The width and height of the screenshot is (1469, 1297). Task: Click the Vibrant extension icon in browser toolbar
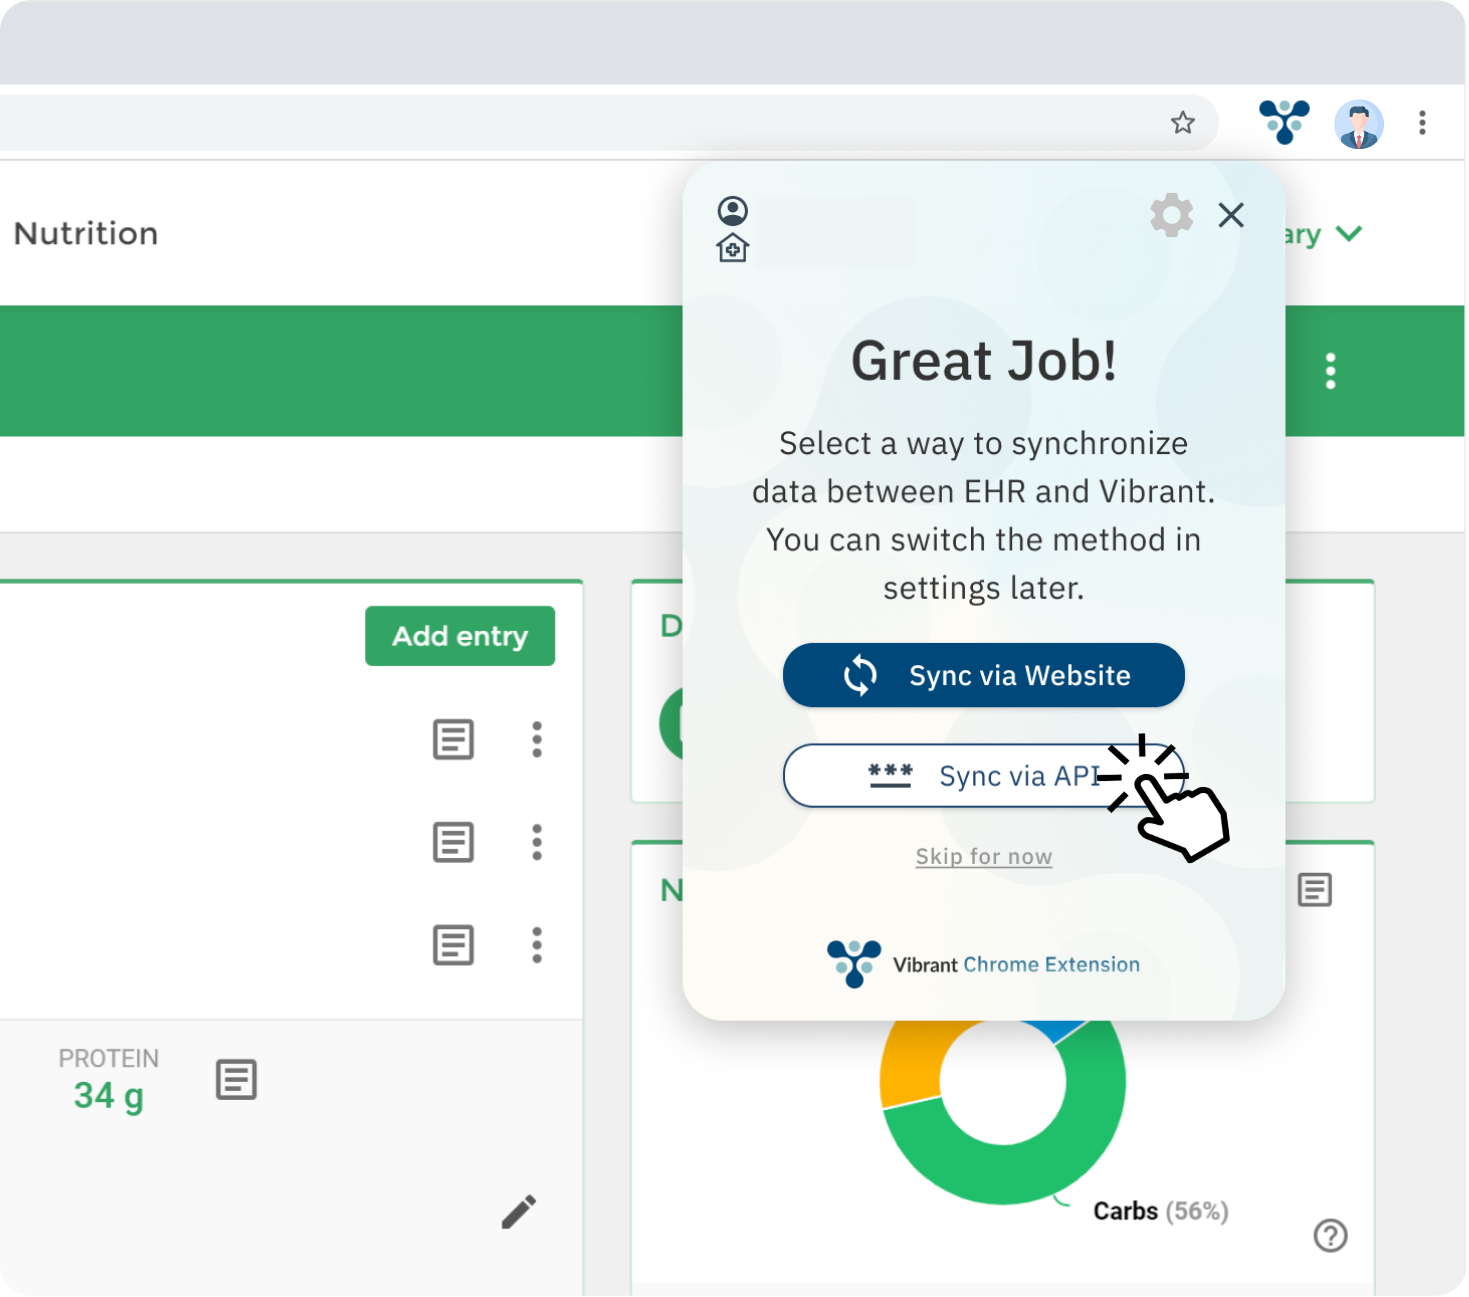(x=1284, y=122)
